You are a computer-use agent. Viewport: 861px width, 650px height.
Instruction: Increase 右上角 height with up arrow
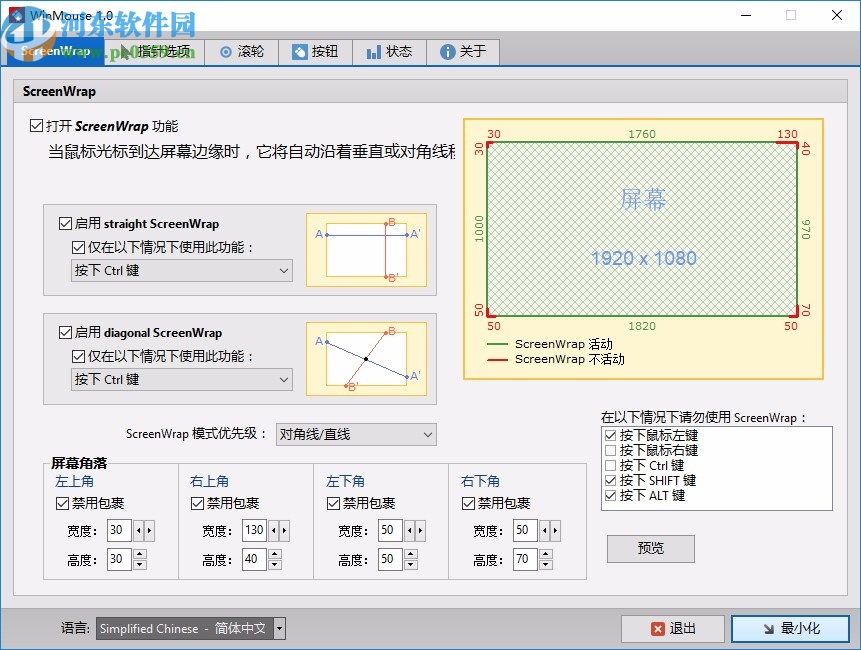pyautogui.click(x=275, y=554)
